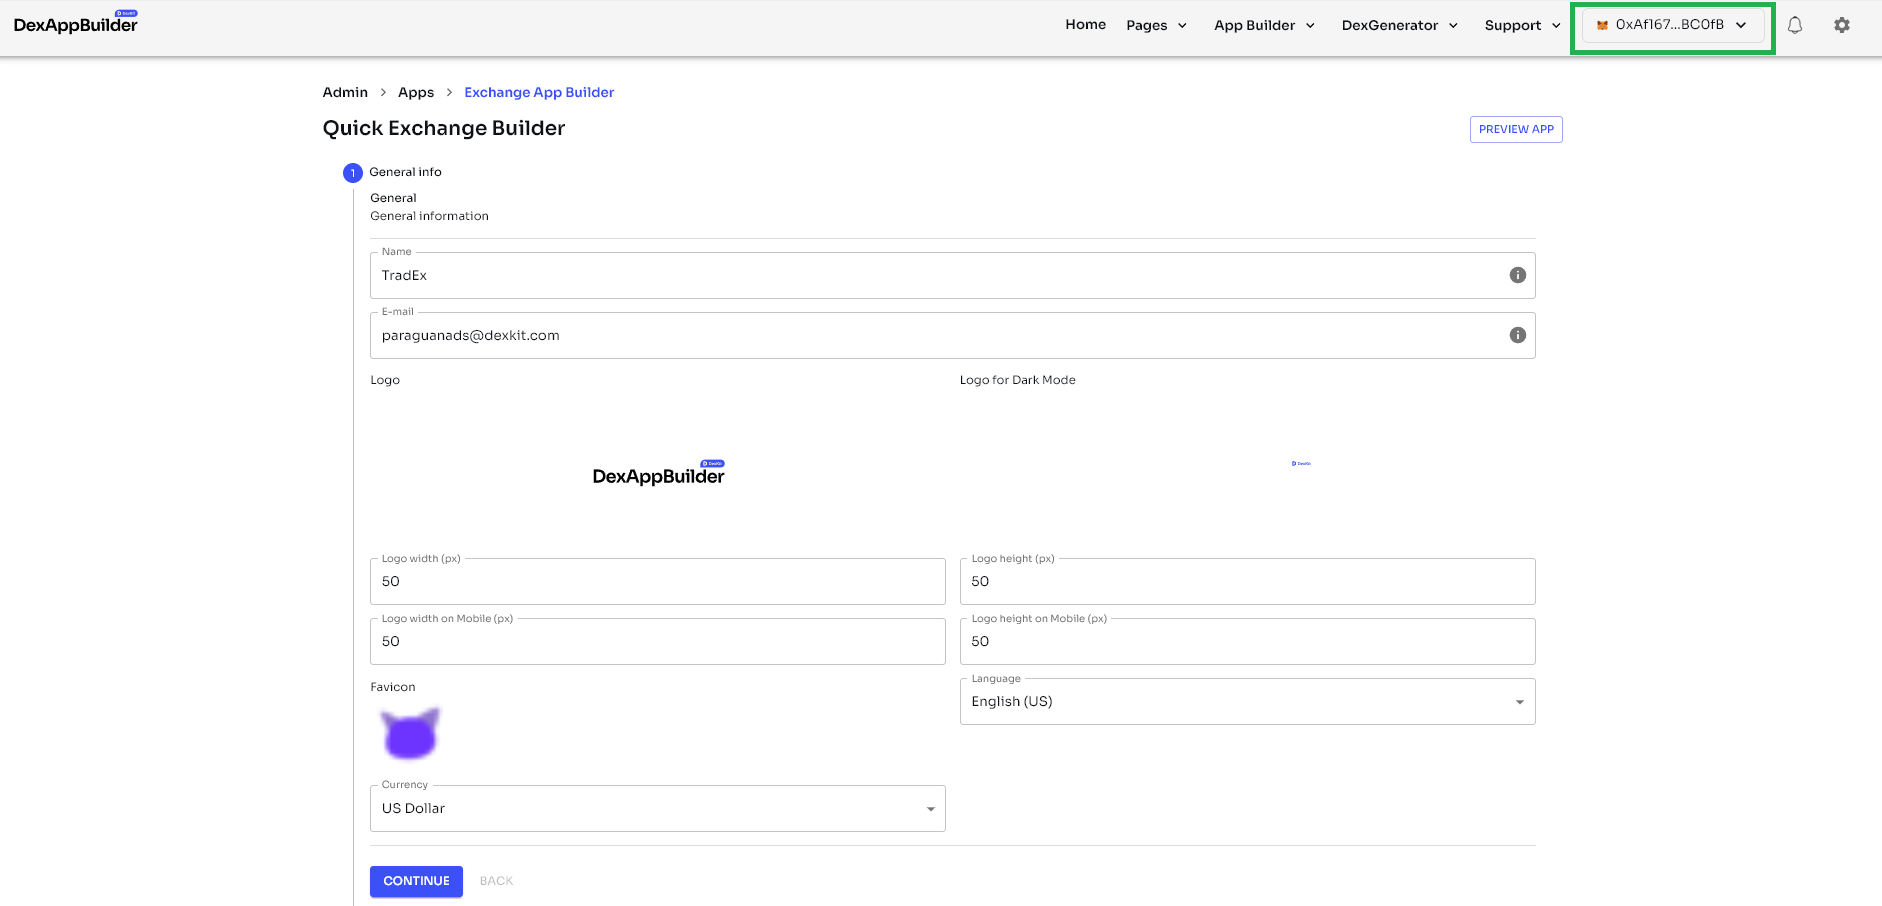The image size is (1882, 906).
Task: Click the info icon in Name field
Action: [x=1517, y=275]
